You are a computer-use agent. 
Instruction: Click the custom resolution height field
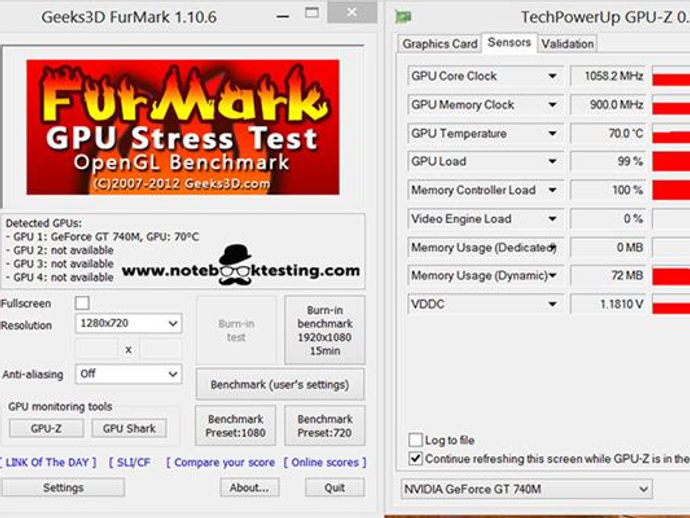tap(161, 349)
